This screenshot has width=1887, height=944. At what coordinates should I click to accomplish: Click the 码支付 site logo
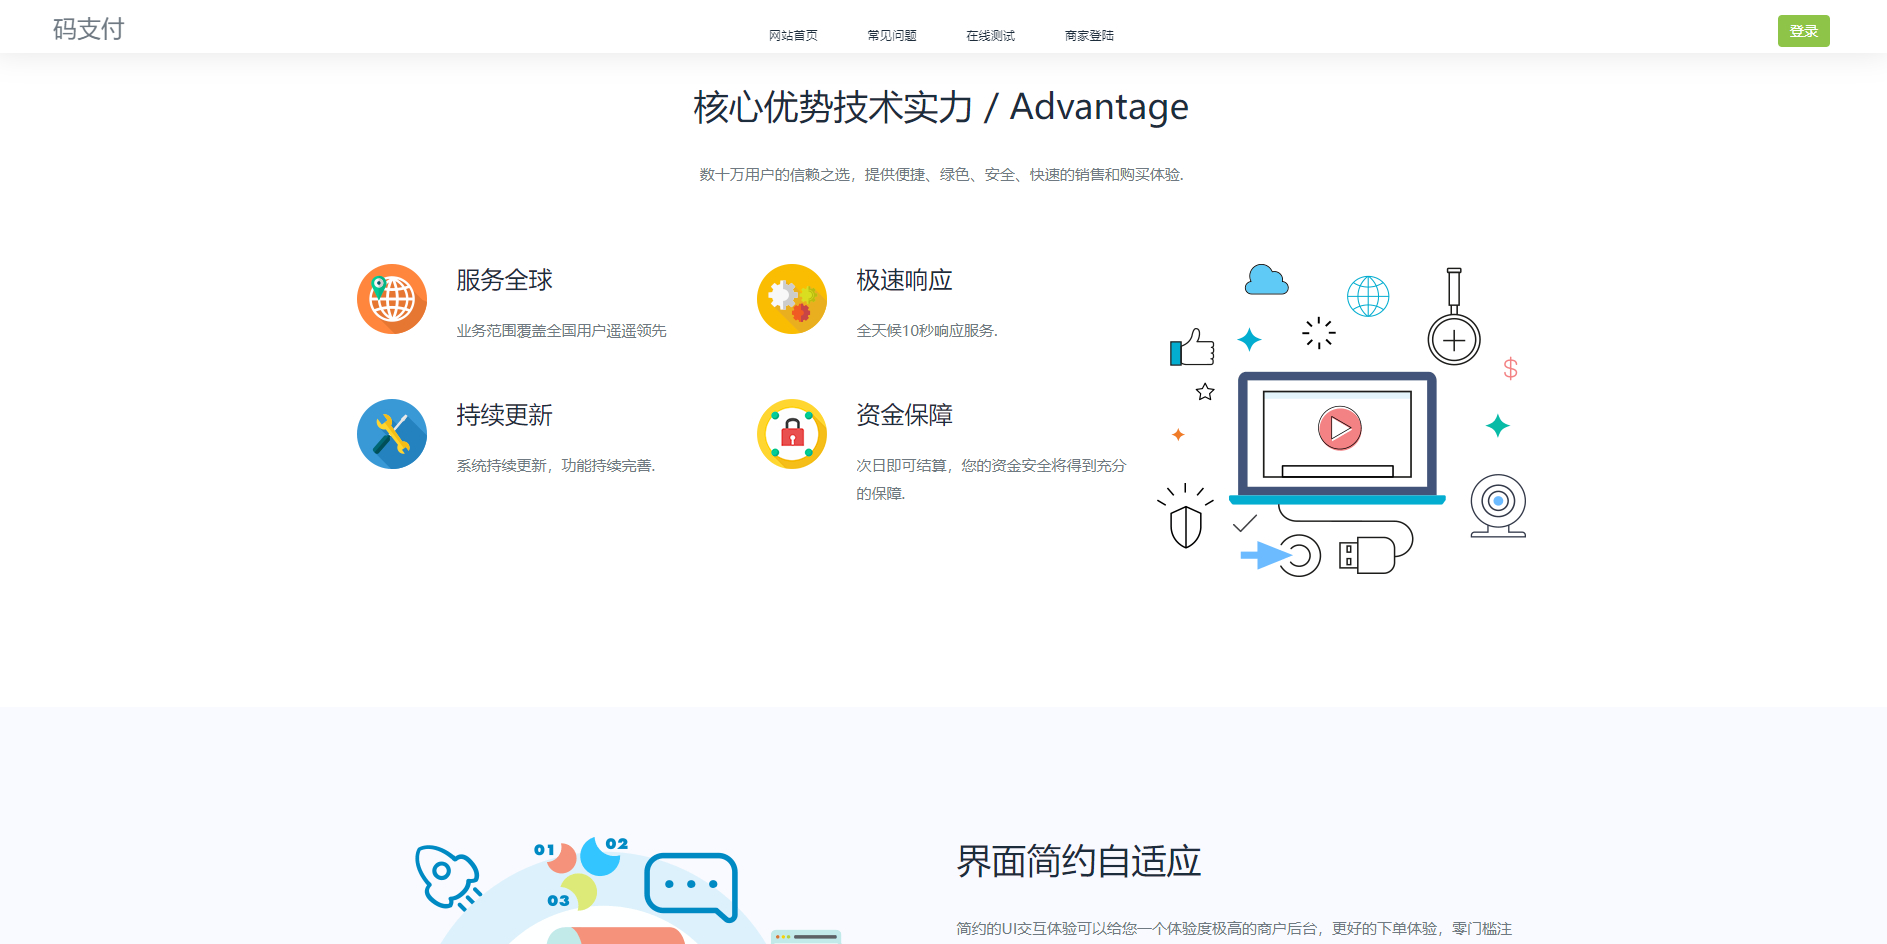tap(88, 29)
